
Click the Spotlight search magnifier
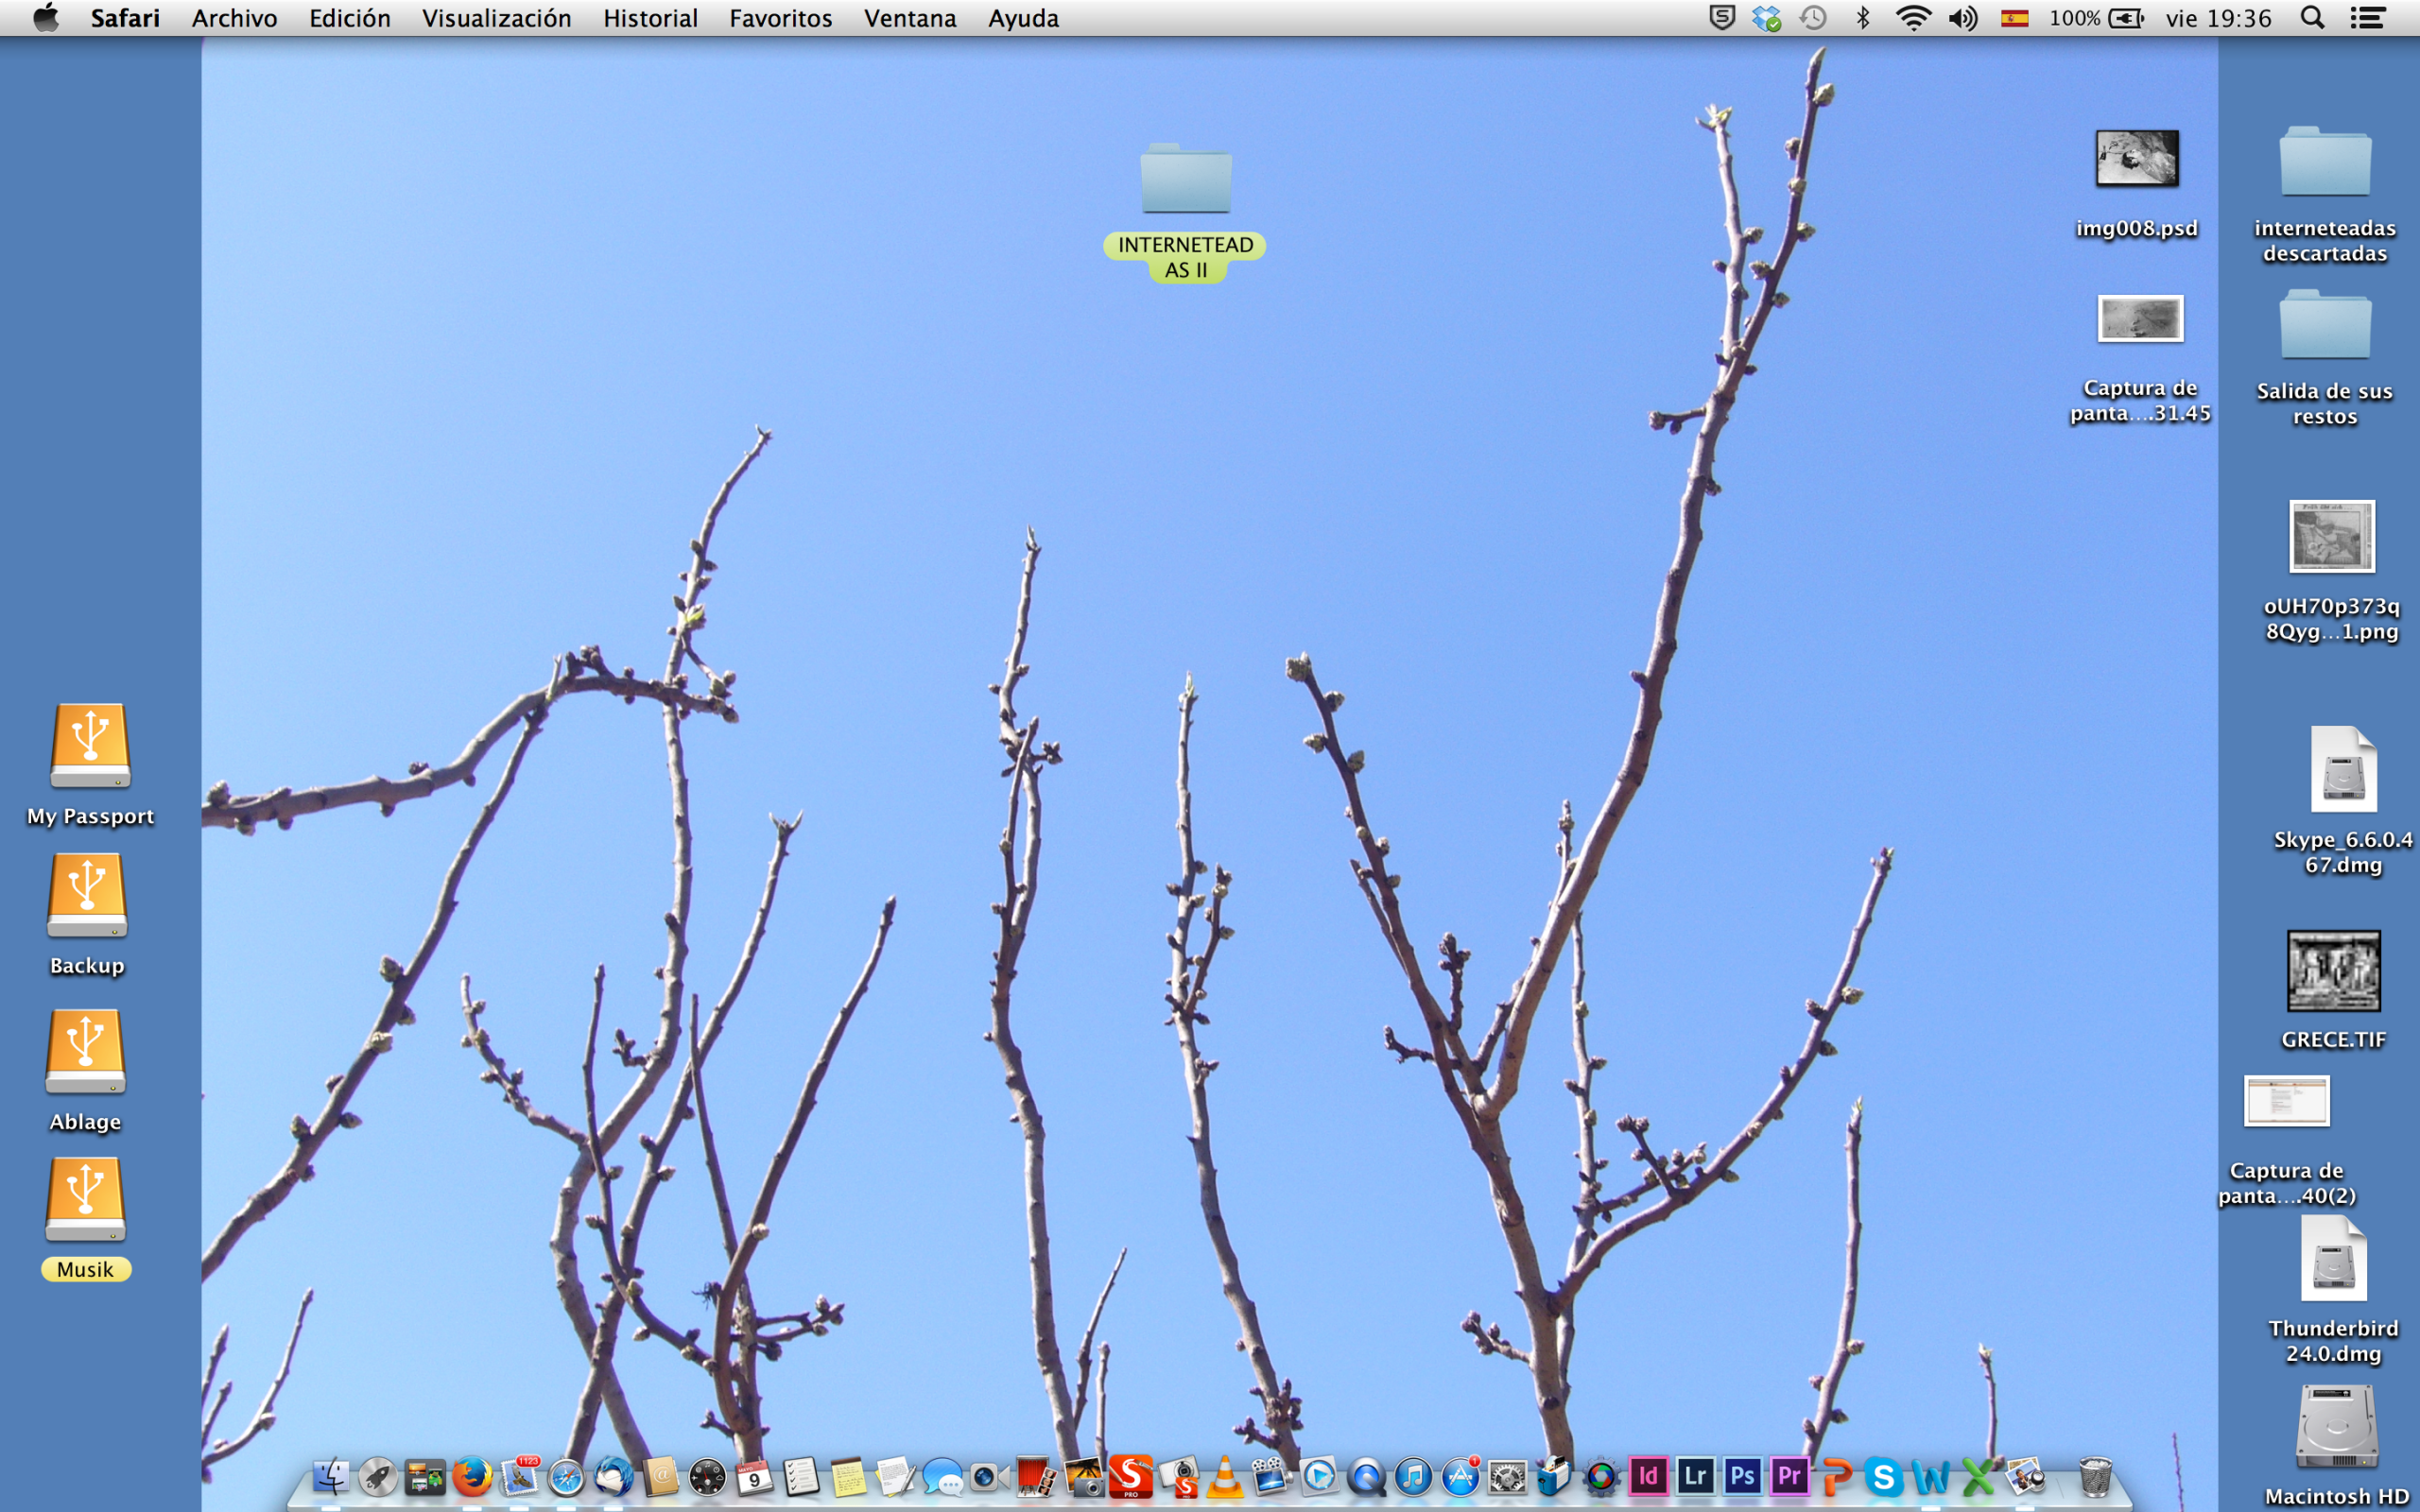click(2312, 18)
